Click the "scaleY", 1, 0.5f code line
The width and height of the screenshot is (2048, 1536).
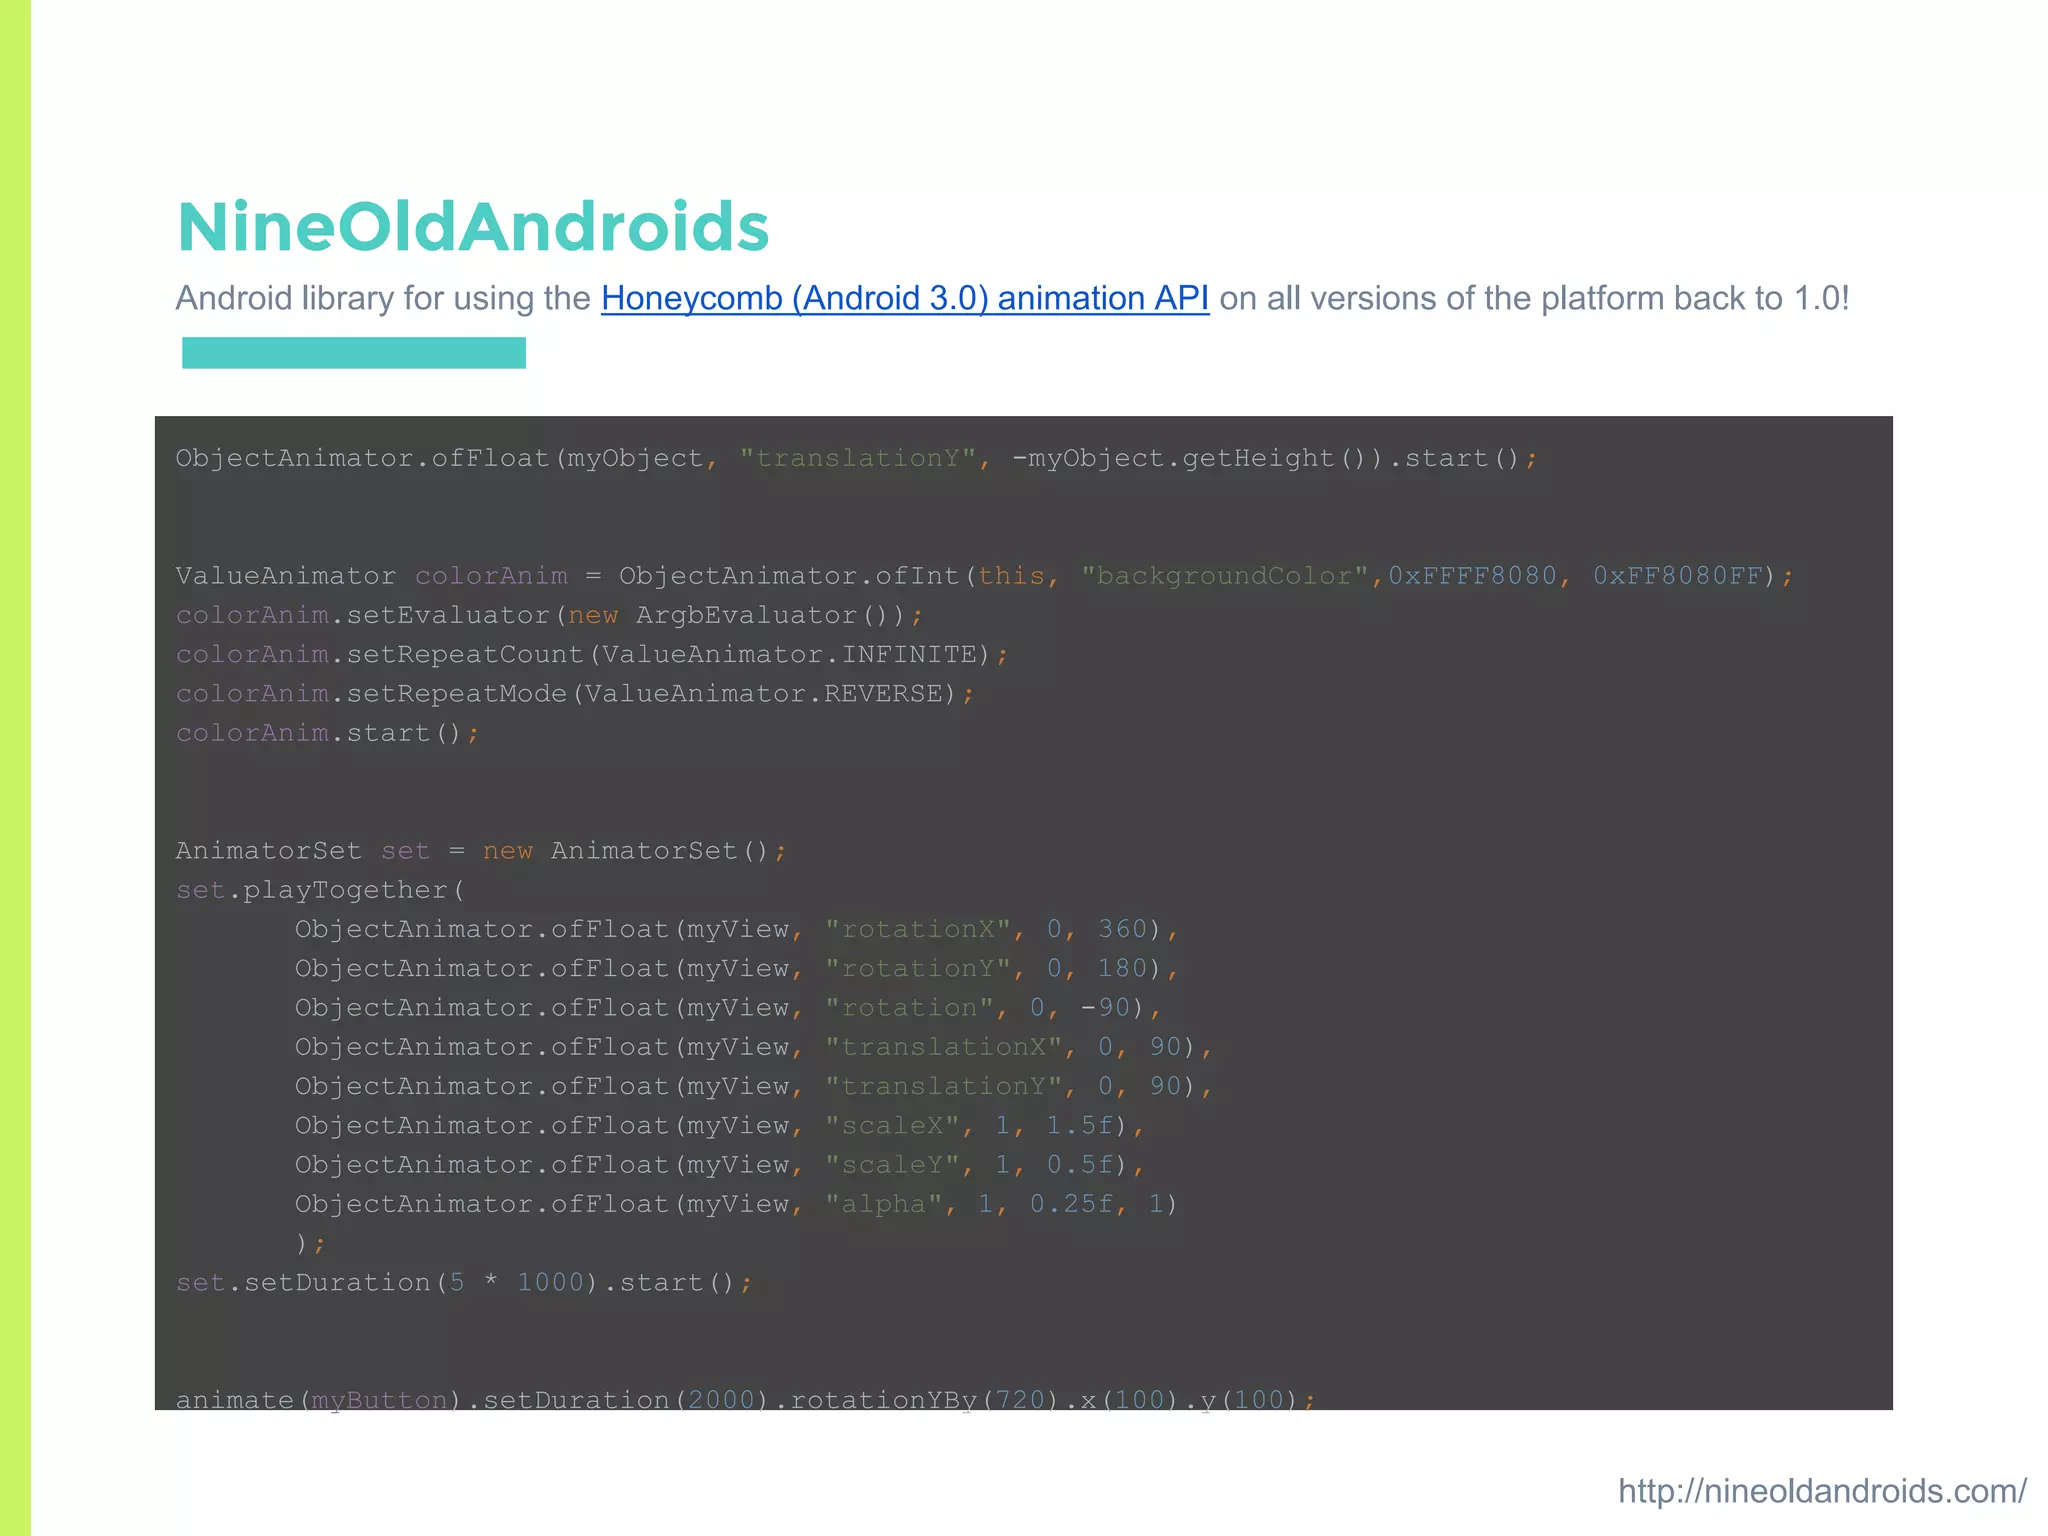point(720,1164)
